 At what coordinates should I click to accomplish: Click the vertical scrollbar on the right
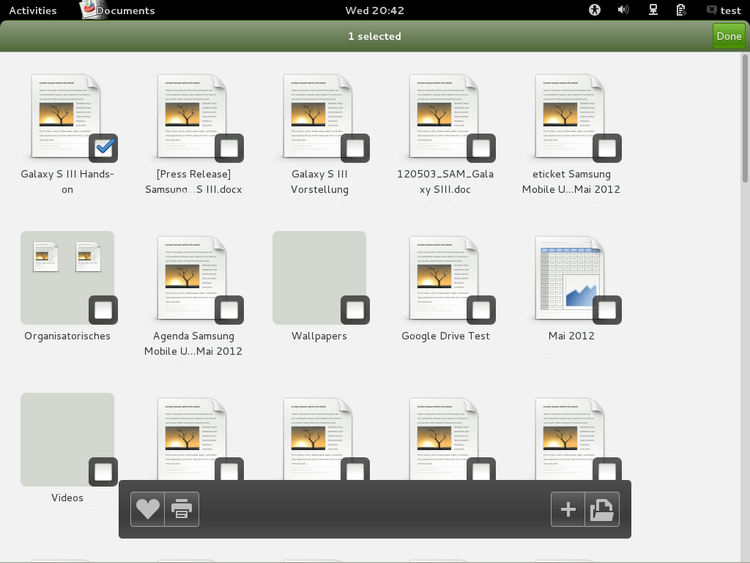pos(745,120)
